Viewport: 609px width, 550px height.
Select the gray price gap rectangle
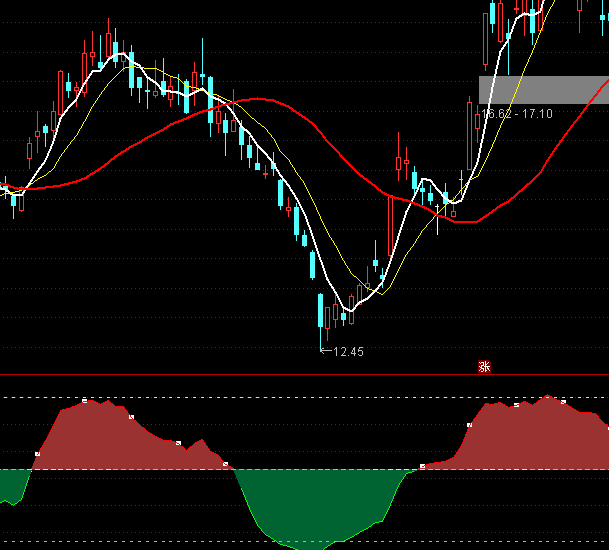point(543,89)
